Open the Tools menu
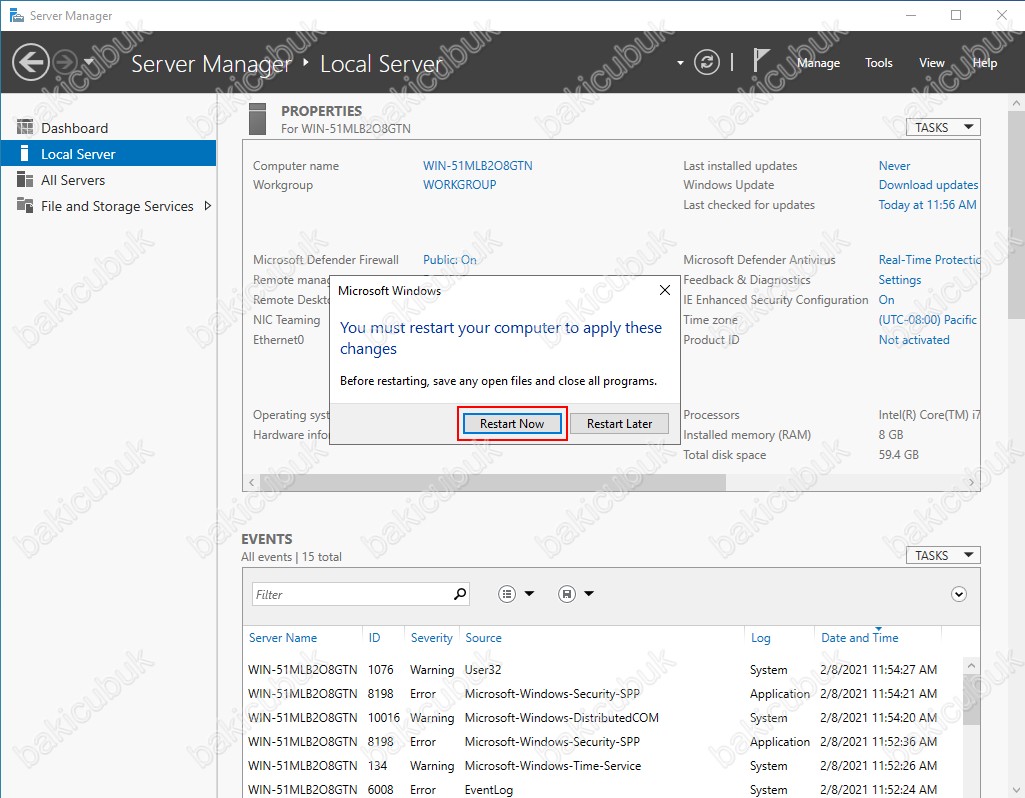Image resolution: width=1025 pixels, height=798 pixels. pos(878,63)
